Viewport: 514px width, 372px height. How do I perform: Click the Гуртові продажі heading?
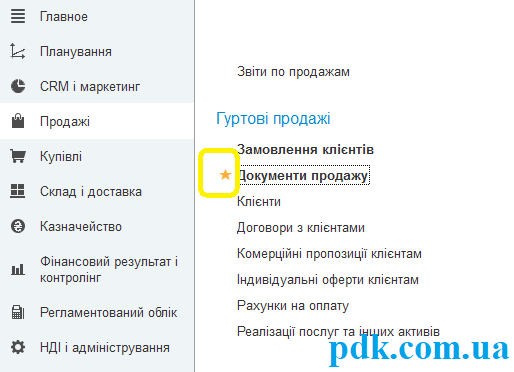click(x=273, y=118)
